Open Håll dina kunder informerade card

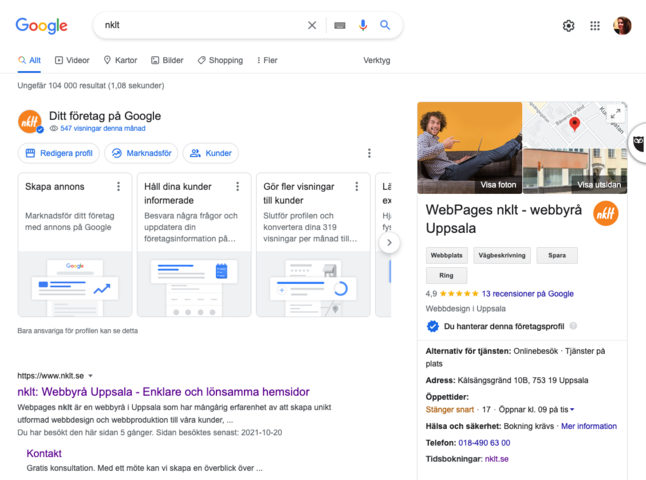click(194, 245)
